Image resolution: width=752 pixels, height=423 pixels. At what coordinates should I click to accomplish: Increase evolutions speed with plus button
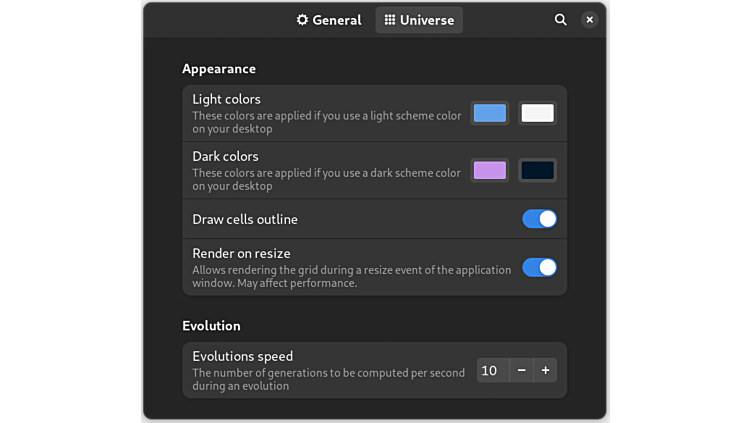coord(545,370)
